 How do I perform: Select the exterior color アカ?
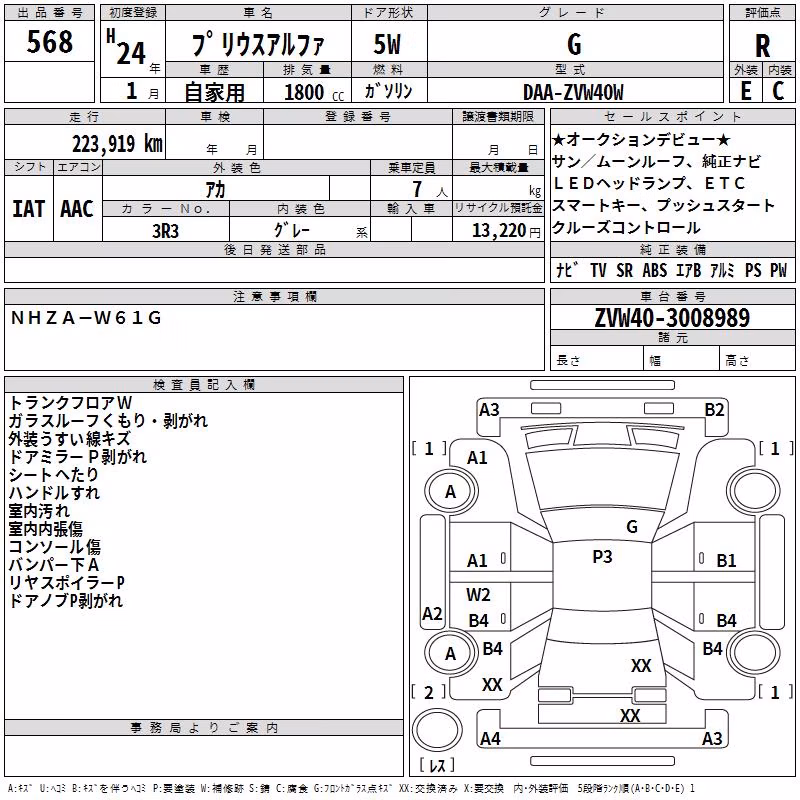[x=215, y=190]
